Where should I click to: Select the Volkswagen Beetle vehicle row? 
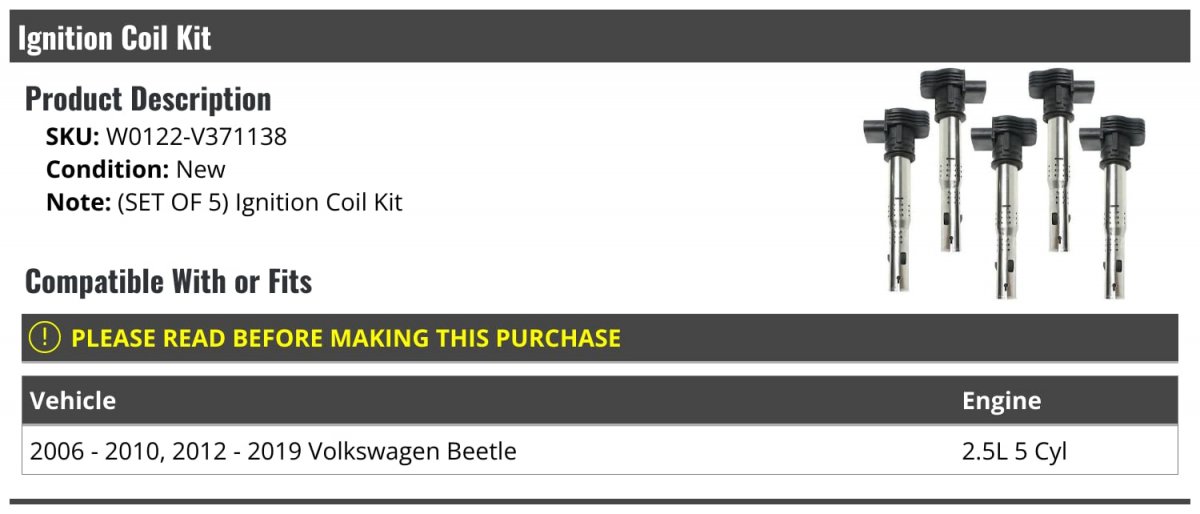coord(273,451)
